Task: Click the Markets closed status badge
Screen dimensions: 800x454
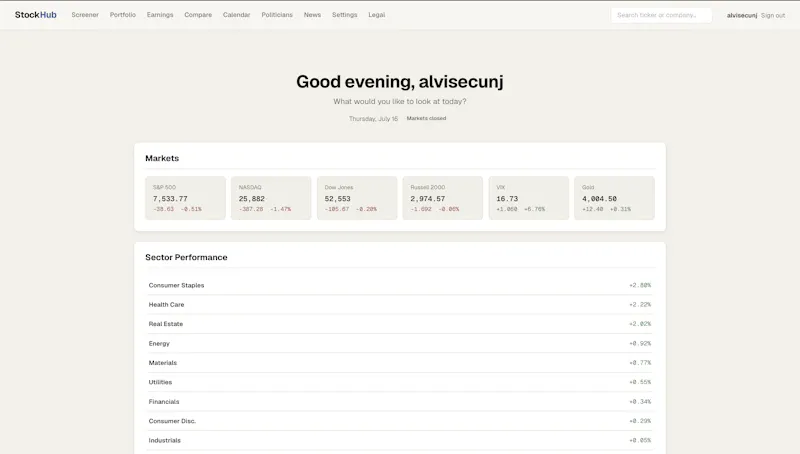Action: [426, 118]
